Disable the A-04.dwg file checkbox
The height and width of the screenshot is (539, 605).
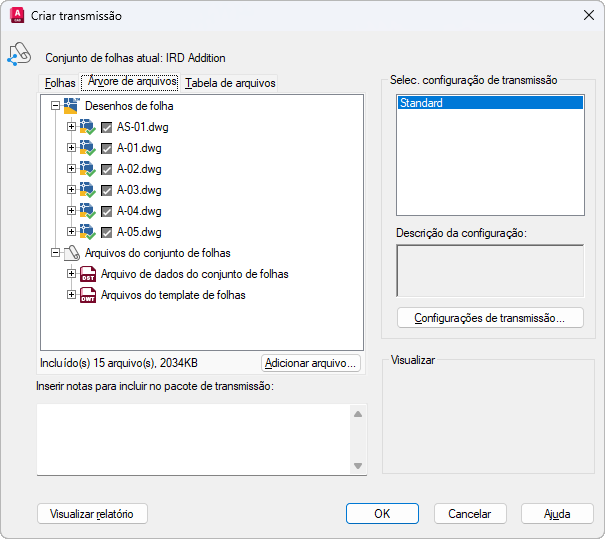pos(106,211)
